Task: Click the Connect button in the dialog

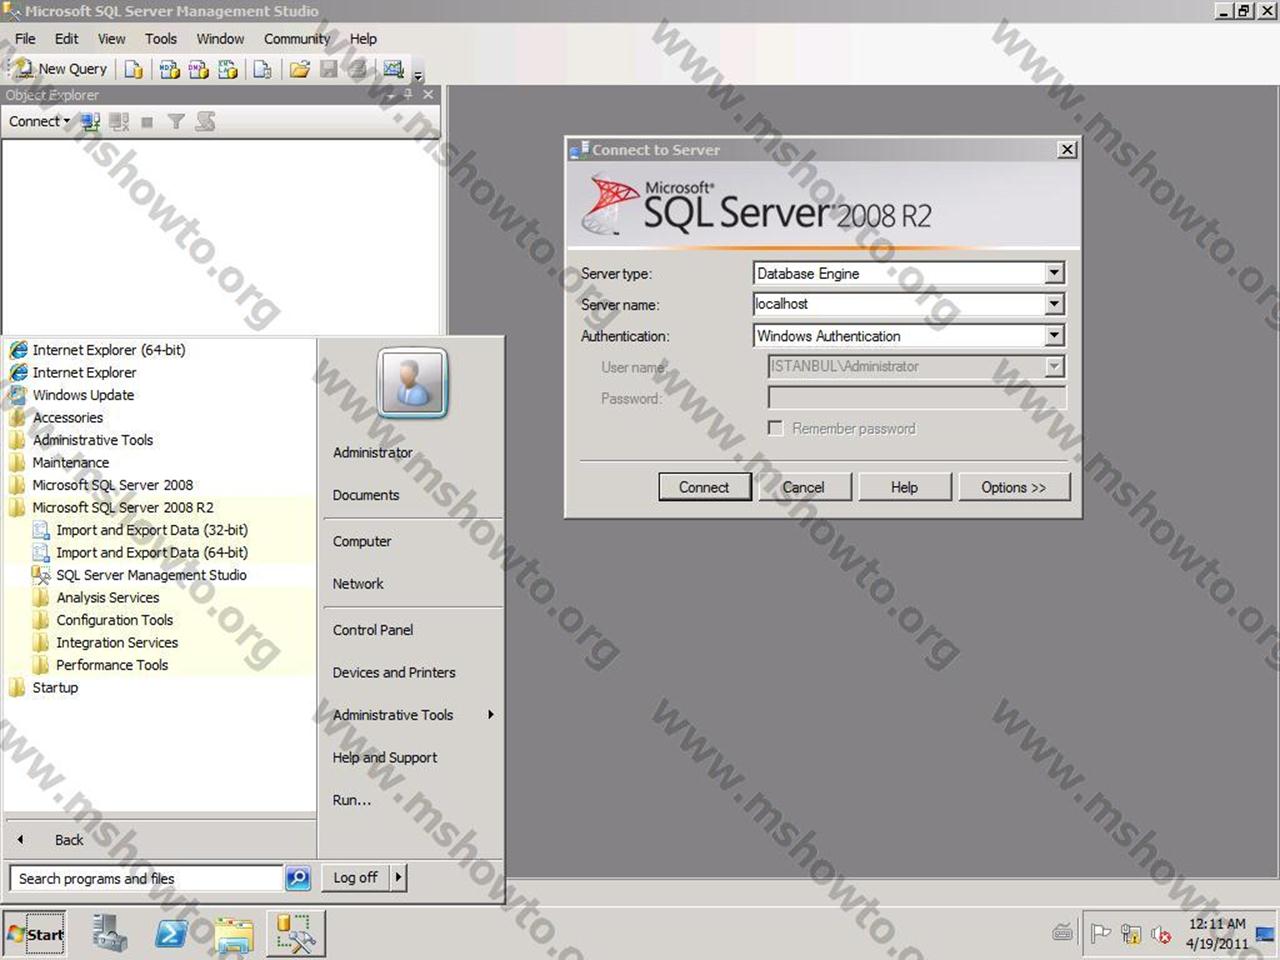Action: [704, 487]
